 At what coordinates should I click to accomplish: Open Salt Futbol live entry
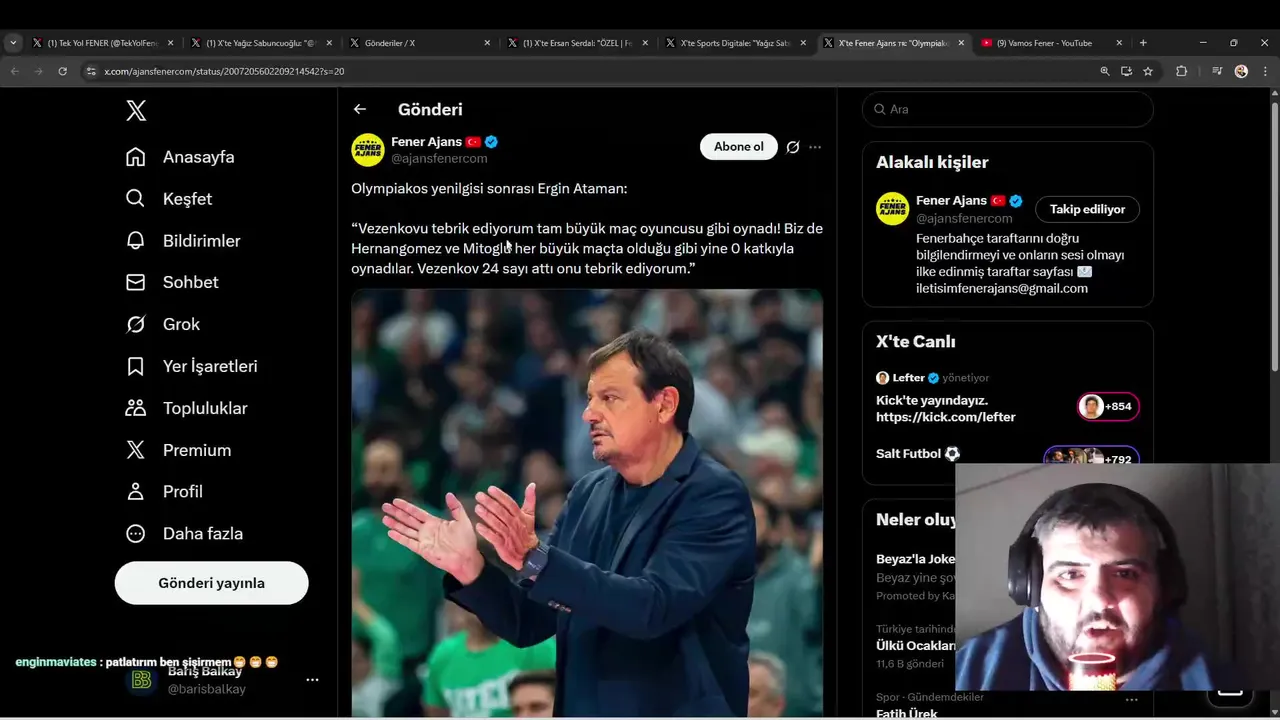pyautogui.click(x=918, y=454)
